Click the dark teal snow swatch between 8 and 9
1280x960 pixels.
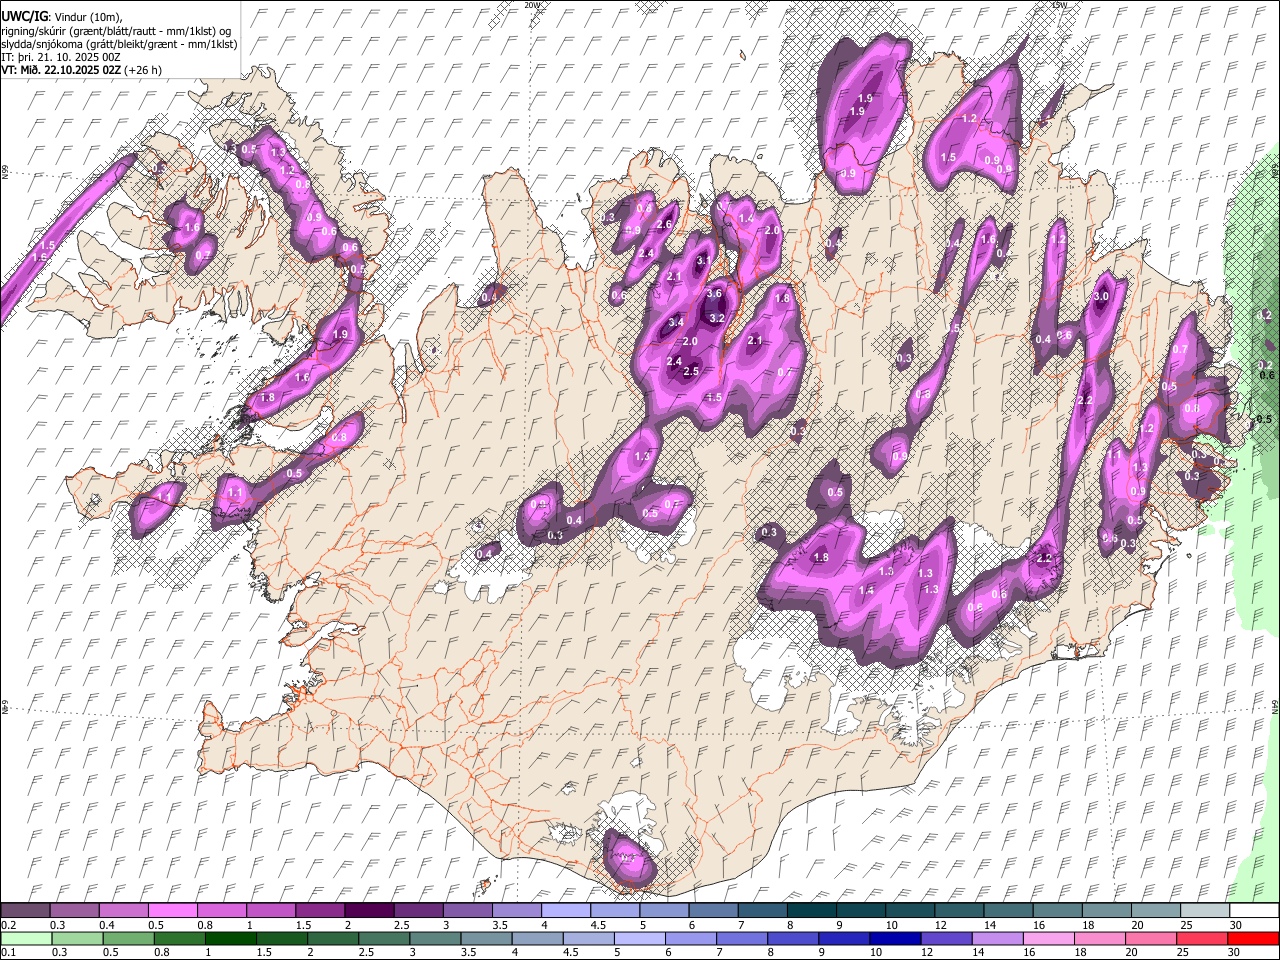(811, 911)
